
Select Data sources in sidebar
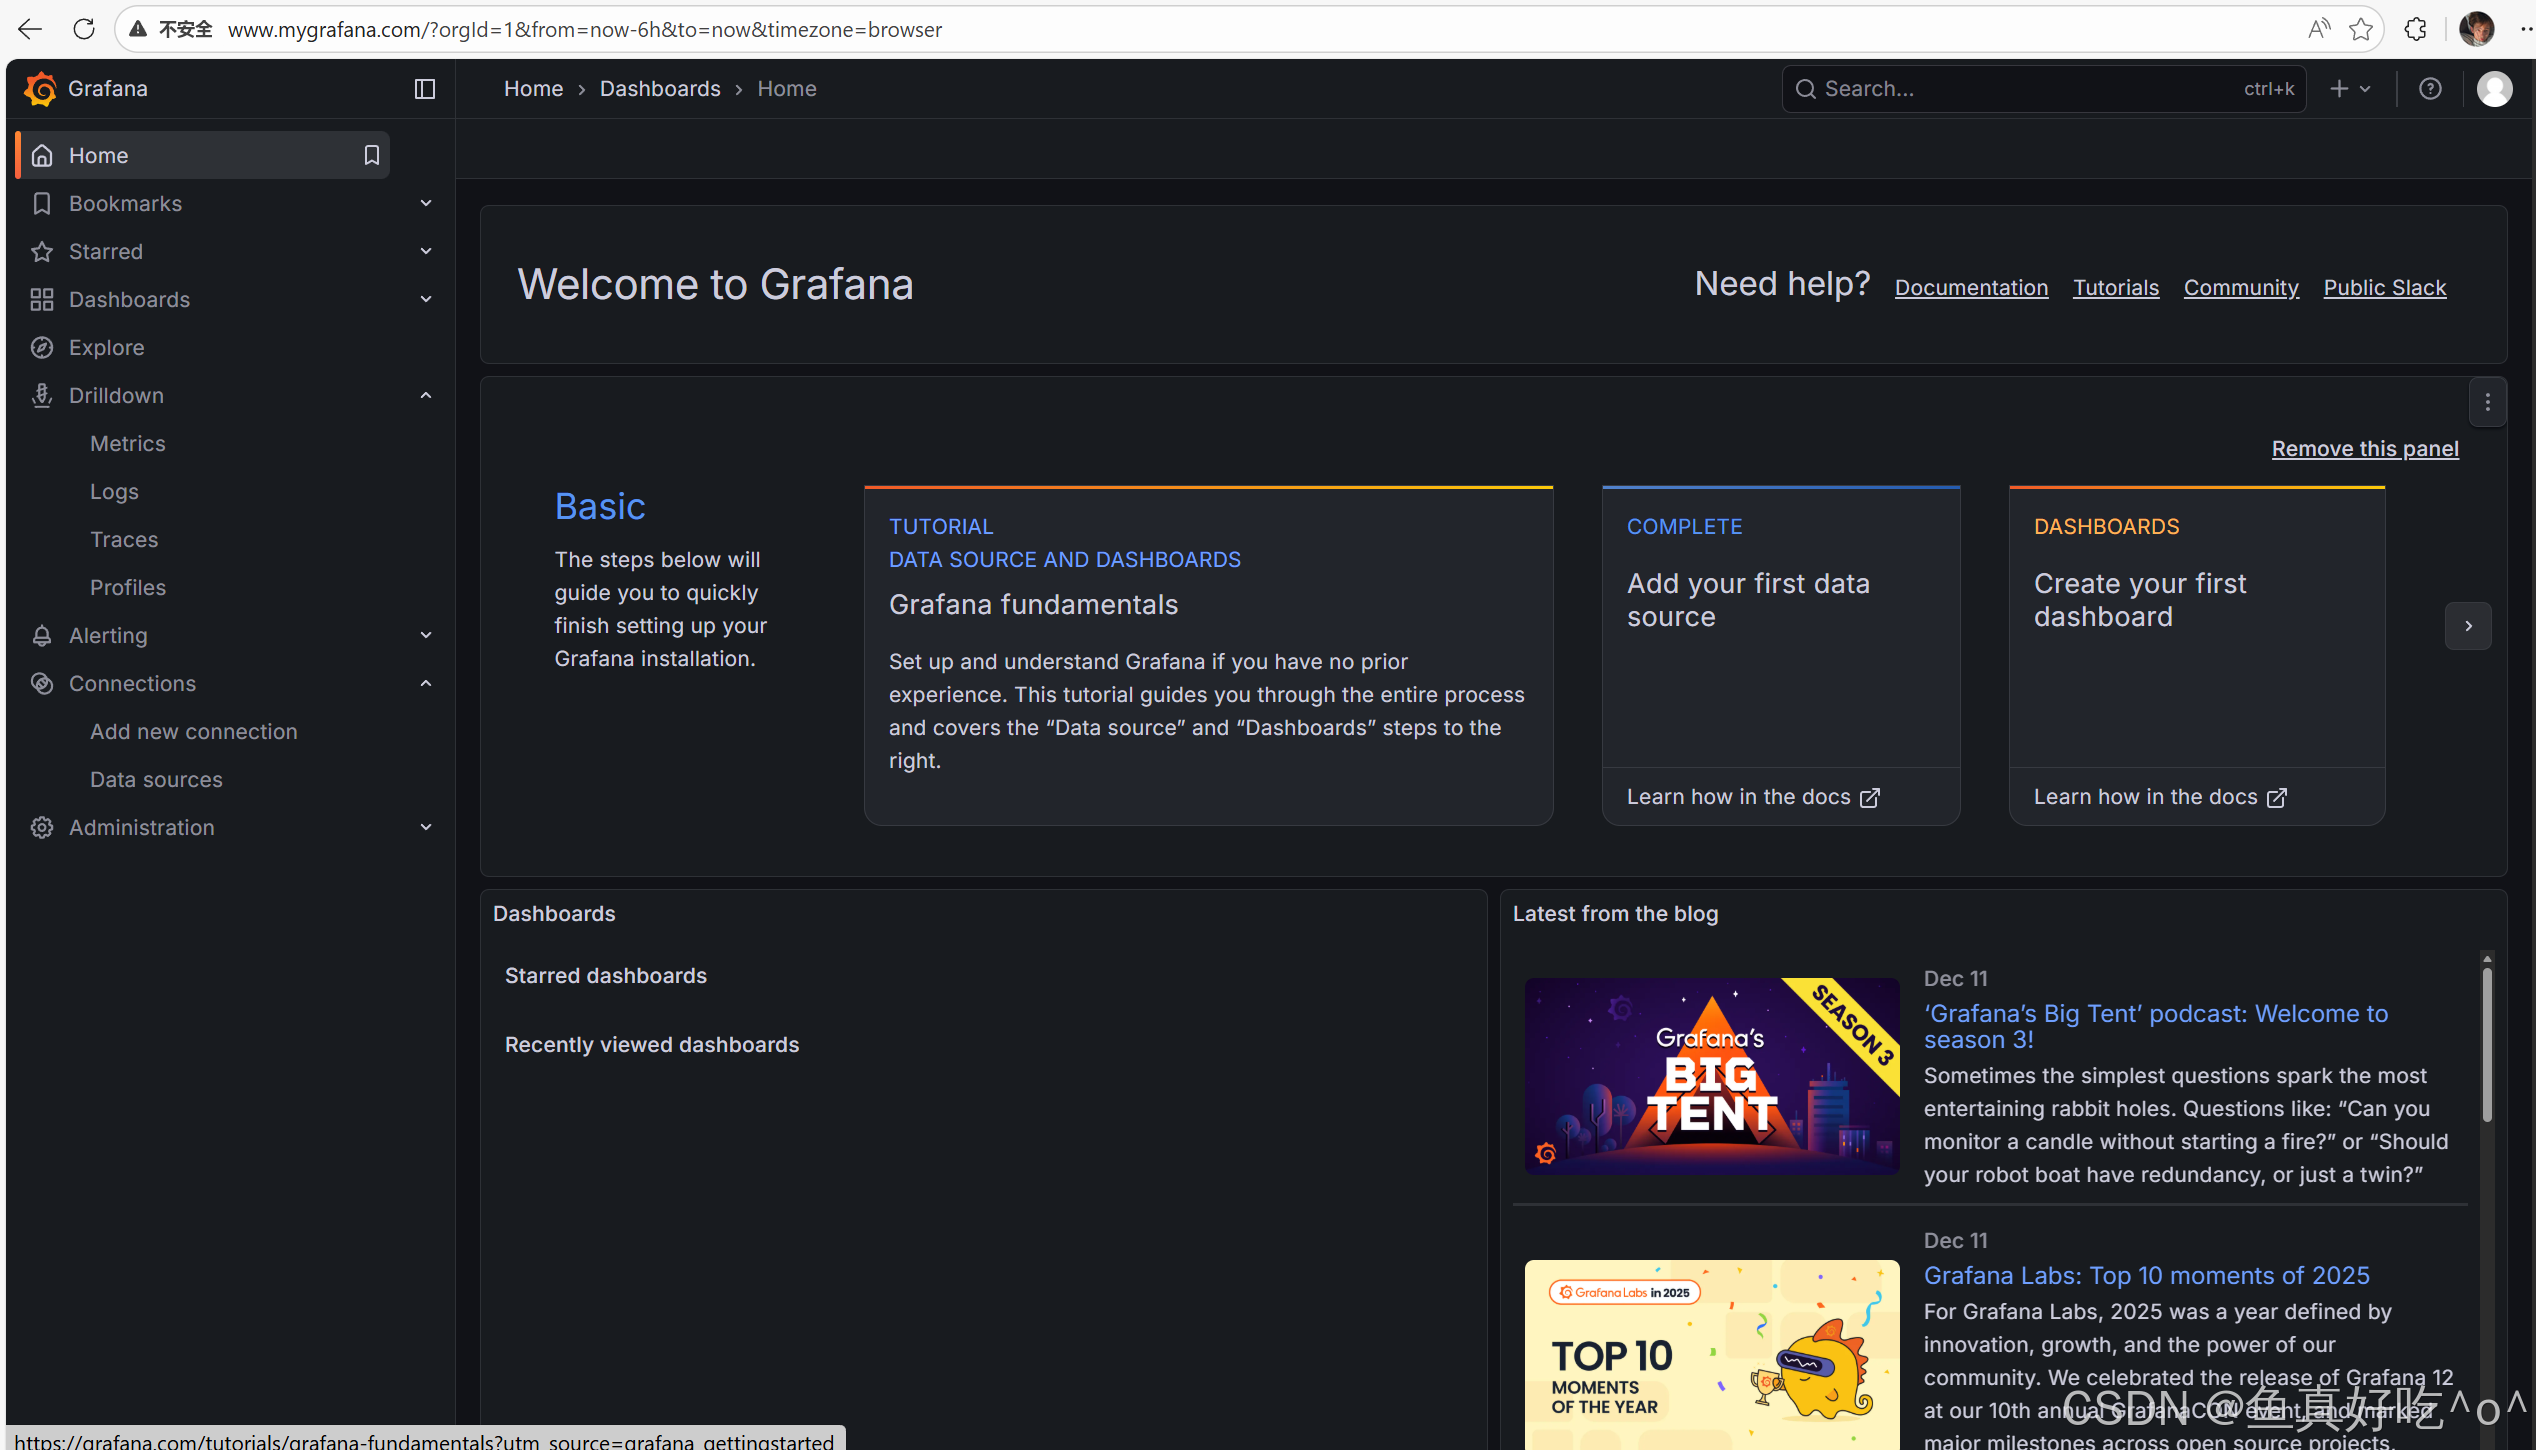click(156, 779)
